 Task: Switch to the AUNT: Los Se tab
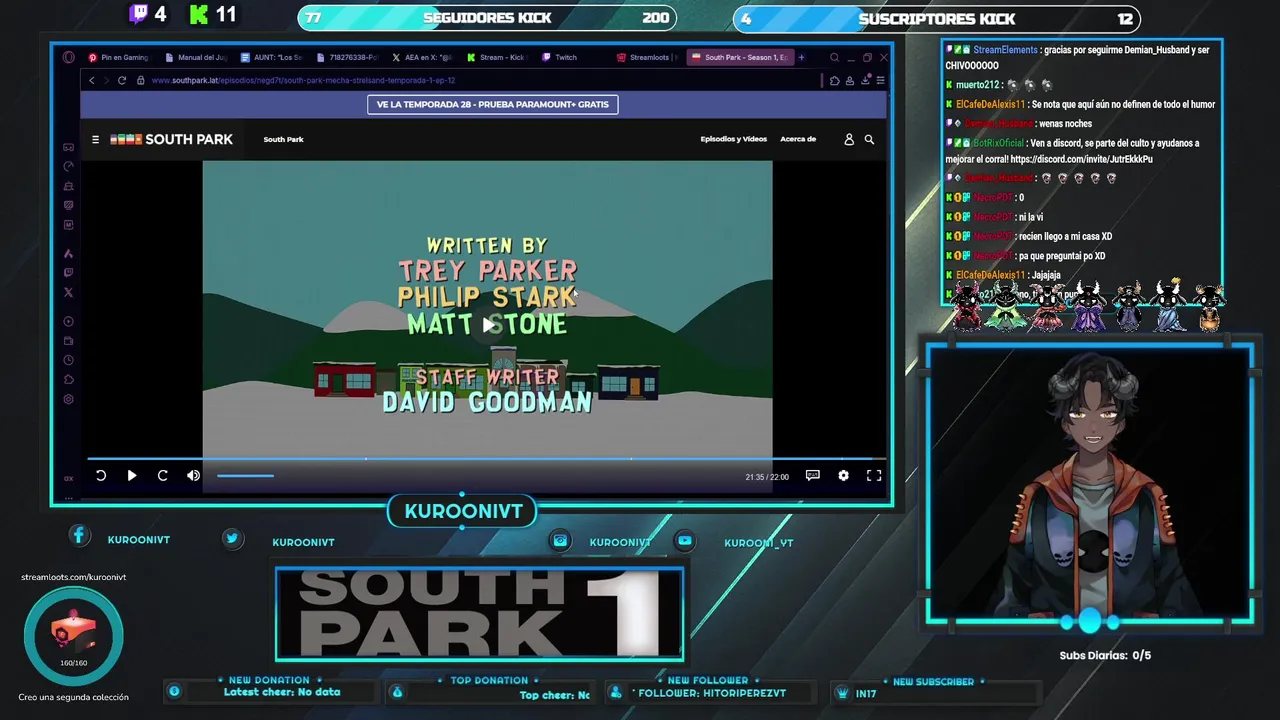272,57
